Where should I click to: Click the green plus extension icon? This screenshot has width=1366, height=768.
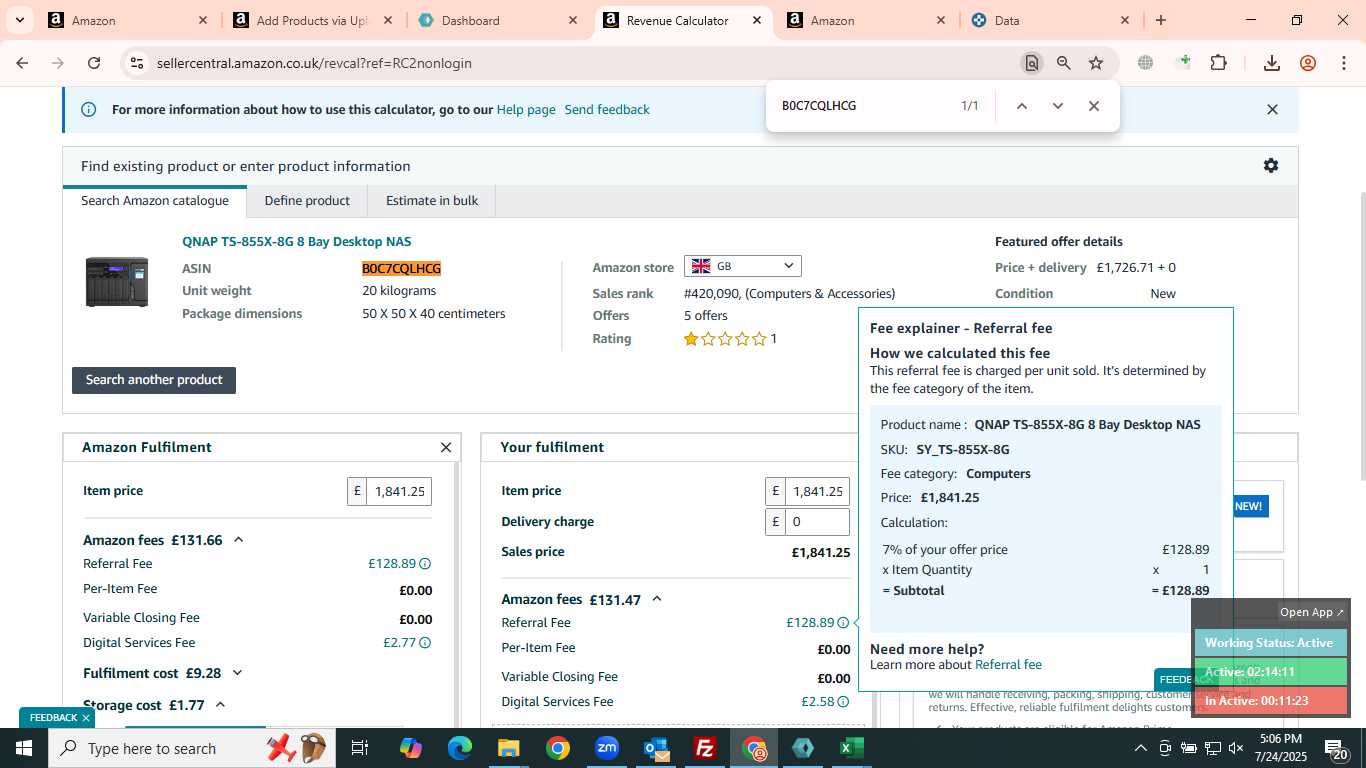click(x=1184, y=62)
